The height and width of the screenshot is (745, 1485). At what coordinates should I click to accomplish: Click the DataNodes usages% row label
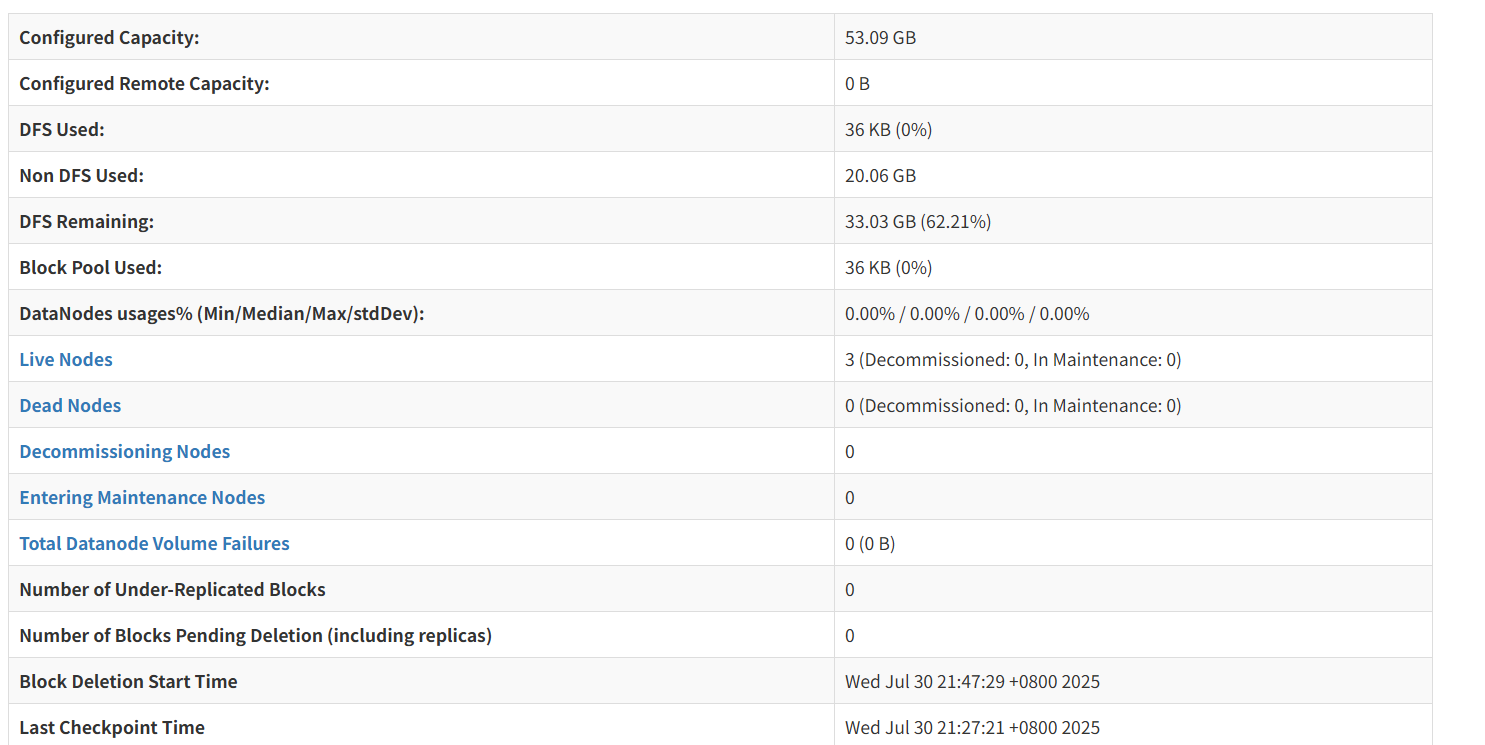pyautogui.click(x=222, y=314)
